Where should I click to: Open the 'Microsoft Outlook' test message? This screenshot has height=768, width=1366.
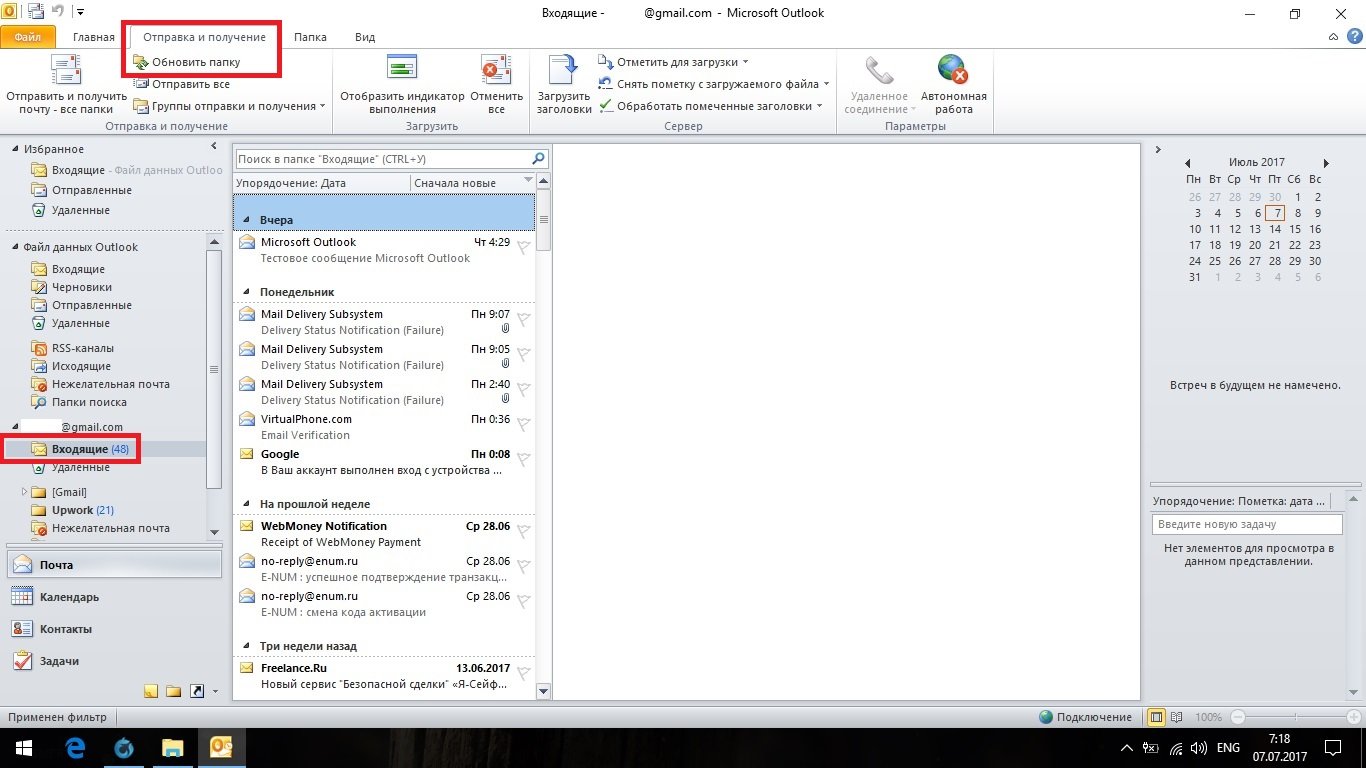point(386,250)
